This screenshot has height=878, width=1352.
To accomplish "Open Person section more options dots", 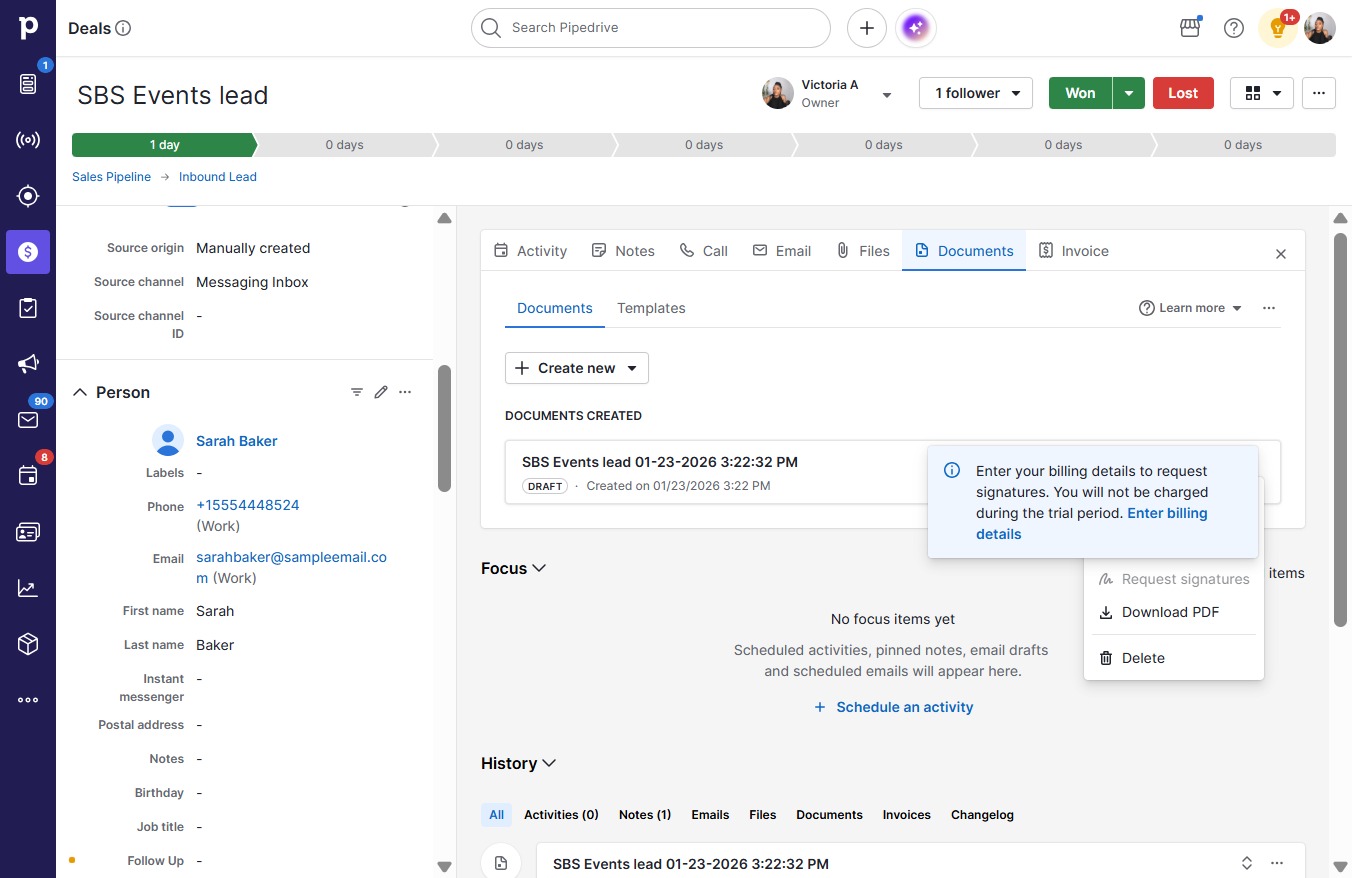I will click(405, 392).
